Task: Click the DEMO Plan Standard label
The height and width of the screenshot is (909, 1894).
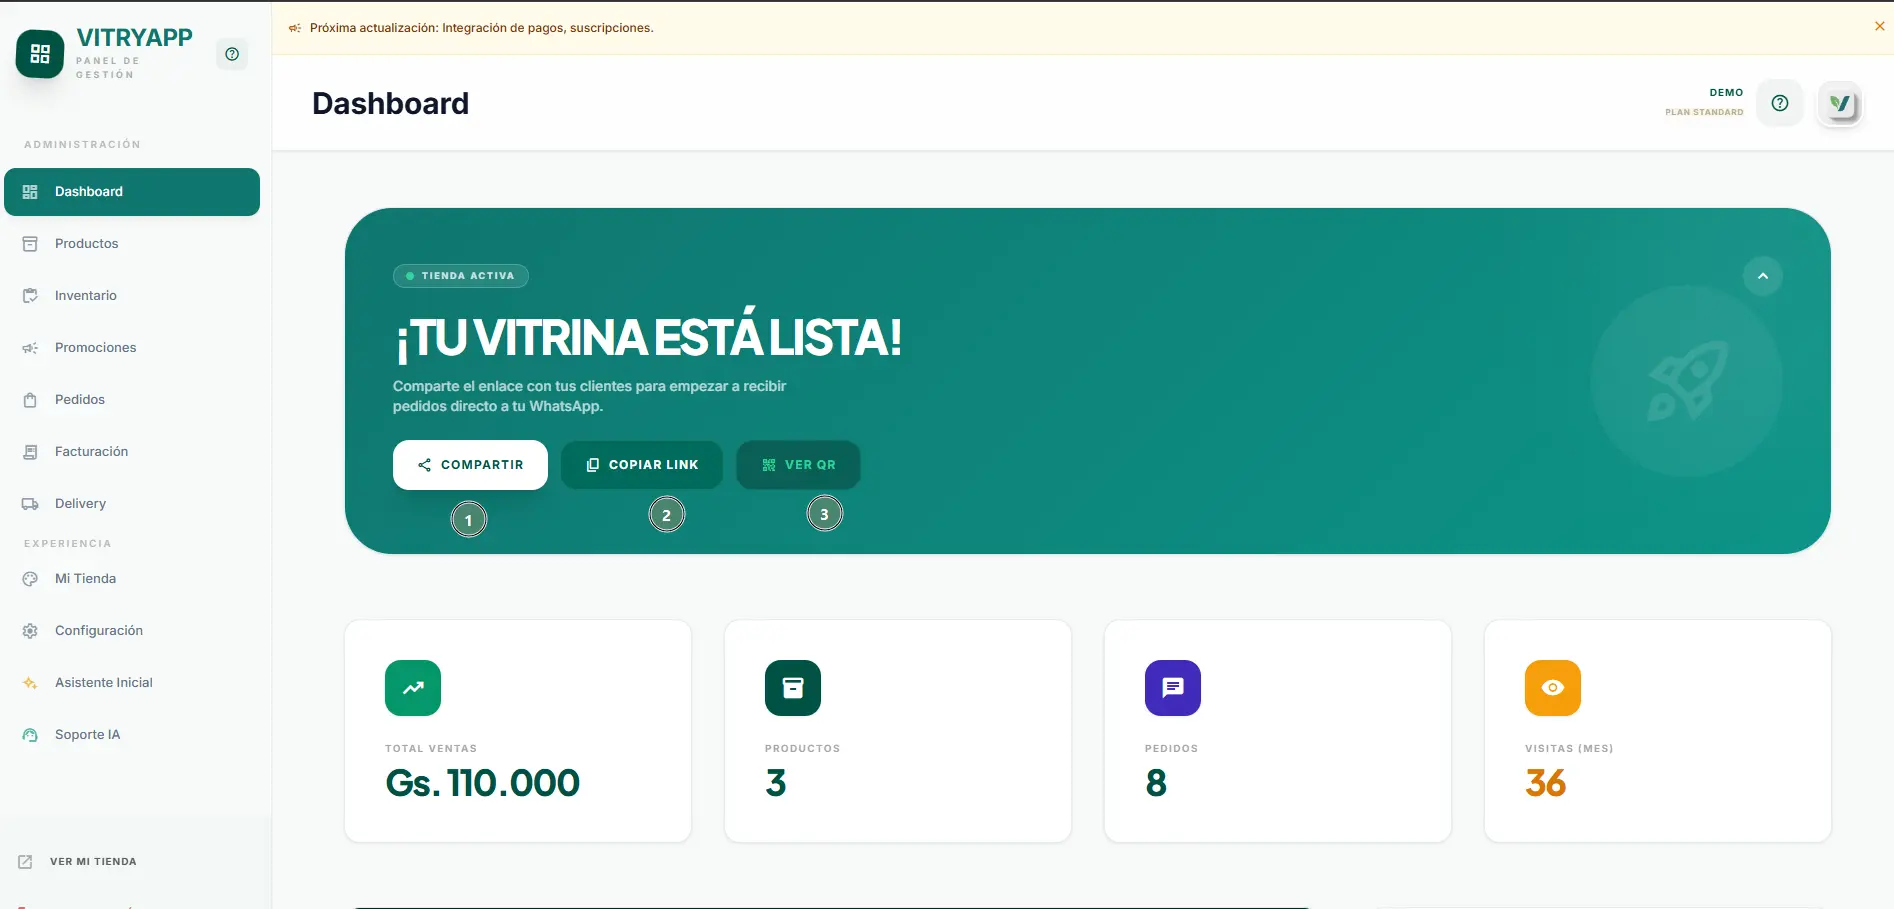Action: pos(1704,102)
